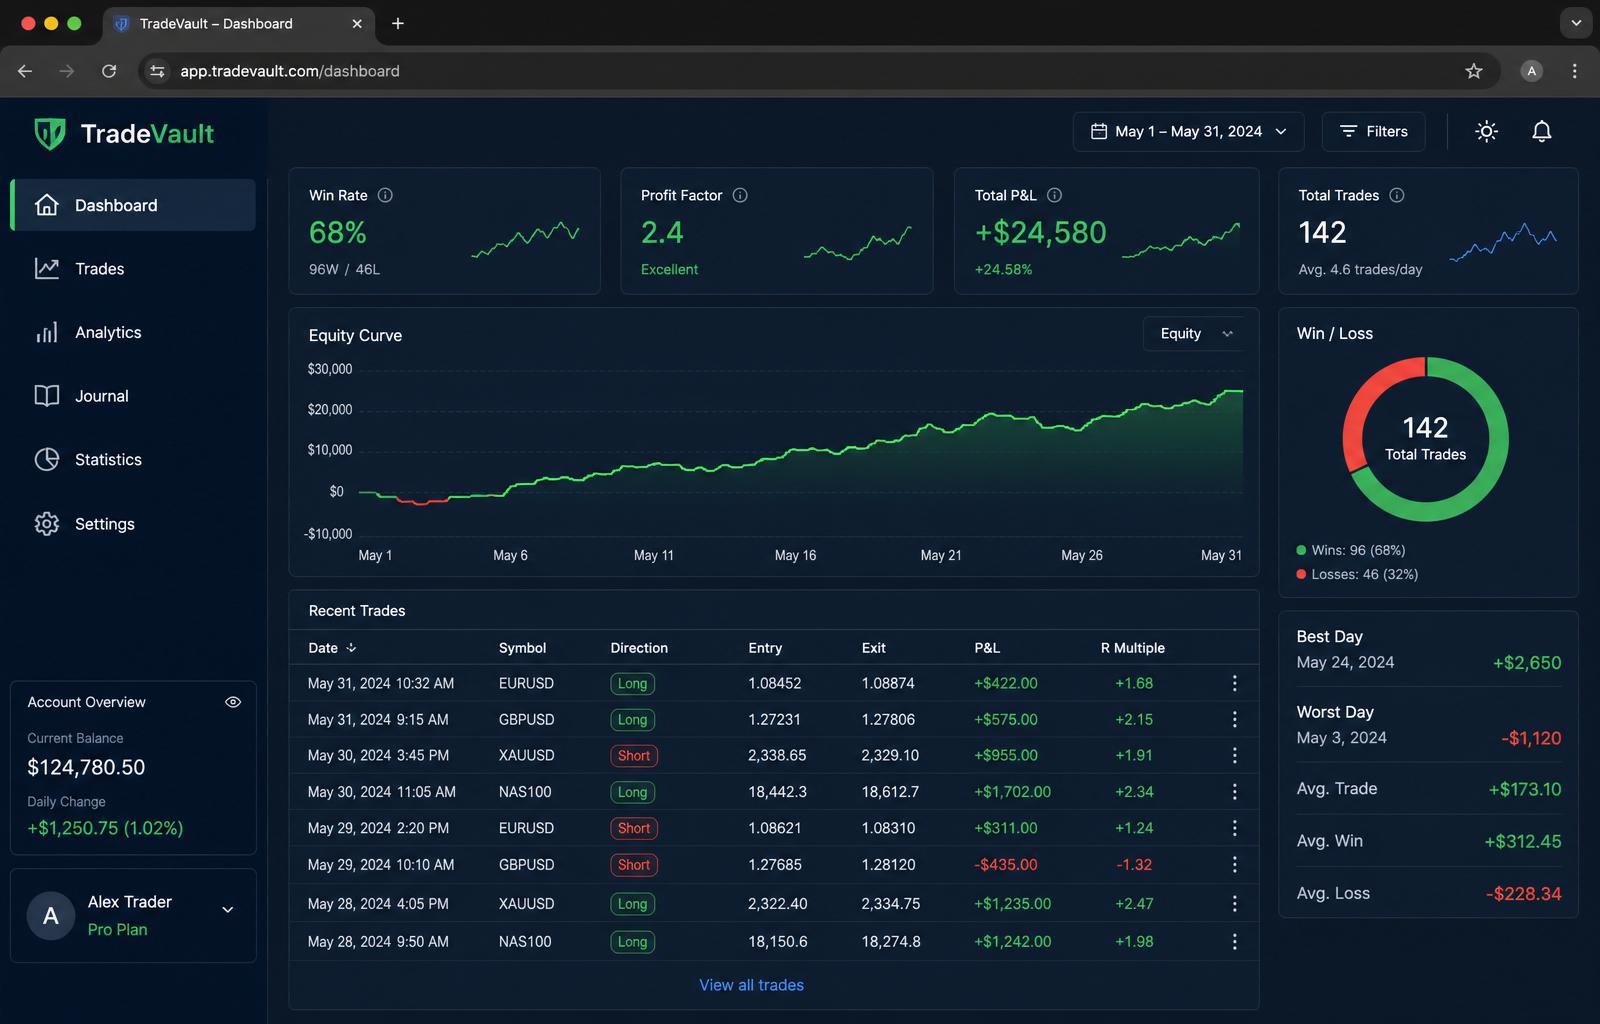Open options menu for NAS100 May 30 trade
Viewport: 1600px width, 1024px height.
coord(1234,791)
